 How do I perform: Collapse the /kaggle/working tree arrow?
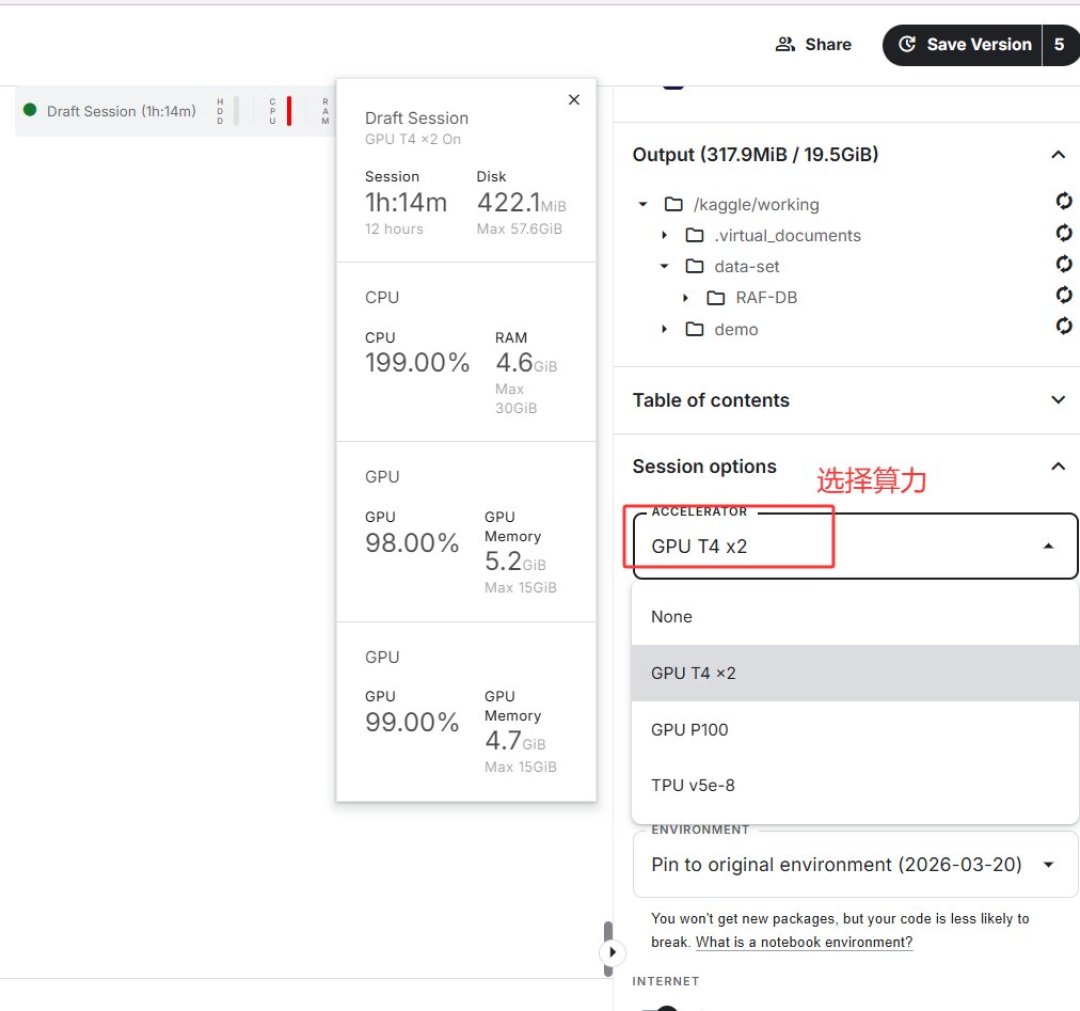pyautogui.click(x=643, y=205)
